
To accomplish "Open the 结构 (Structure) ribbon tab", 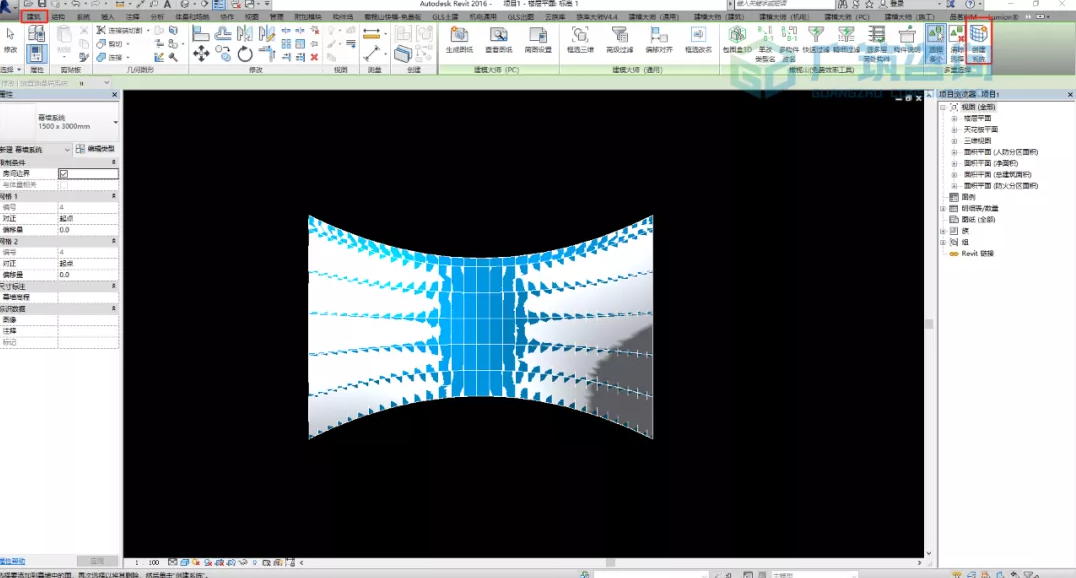I will click(58, 16).
